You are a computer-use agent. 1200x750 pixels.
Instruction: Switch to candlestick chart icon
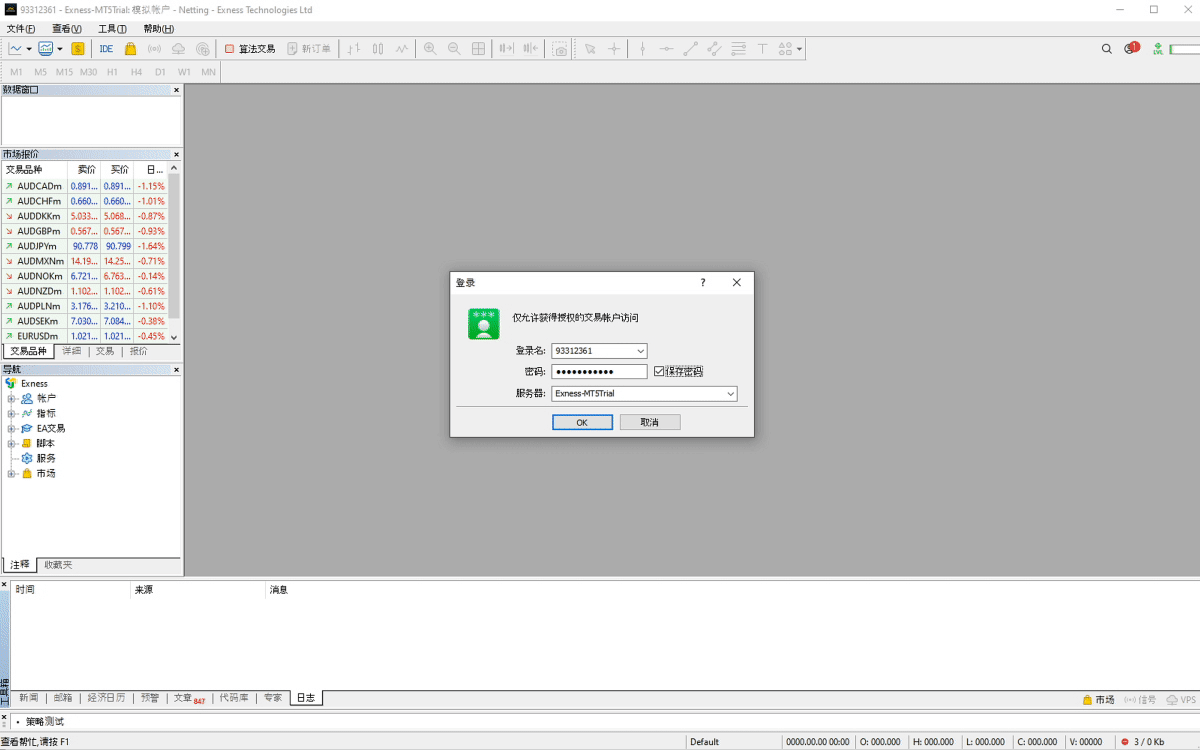[378, 48]
